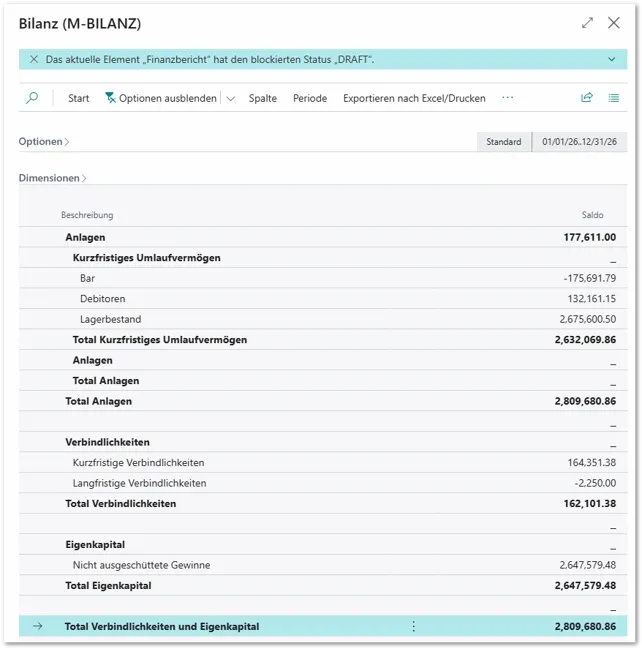The height and width of the screenshot is (649, 642).
Task: Open the list view icon
Action: [x=613, y=98]
